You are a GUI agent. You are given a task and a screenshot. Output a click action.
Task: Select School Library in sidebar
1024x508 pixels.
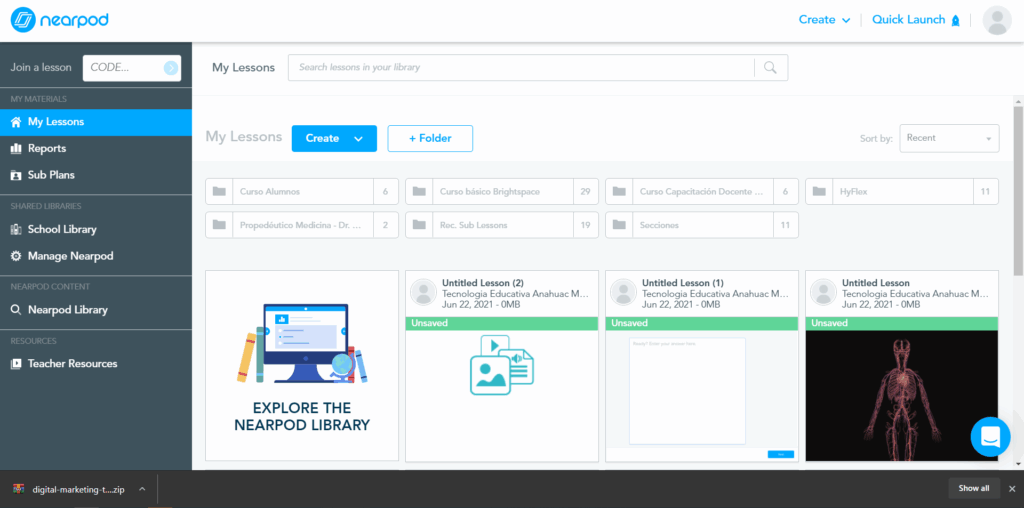[x=62, y=229]
